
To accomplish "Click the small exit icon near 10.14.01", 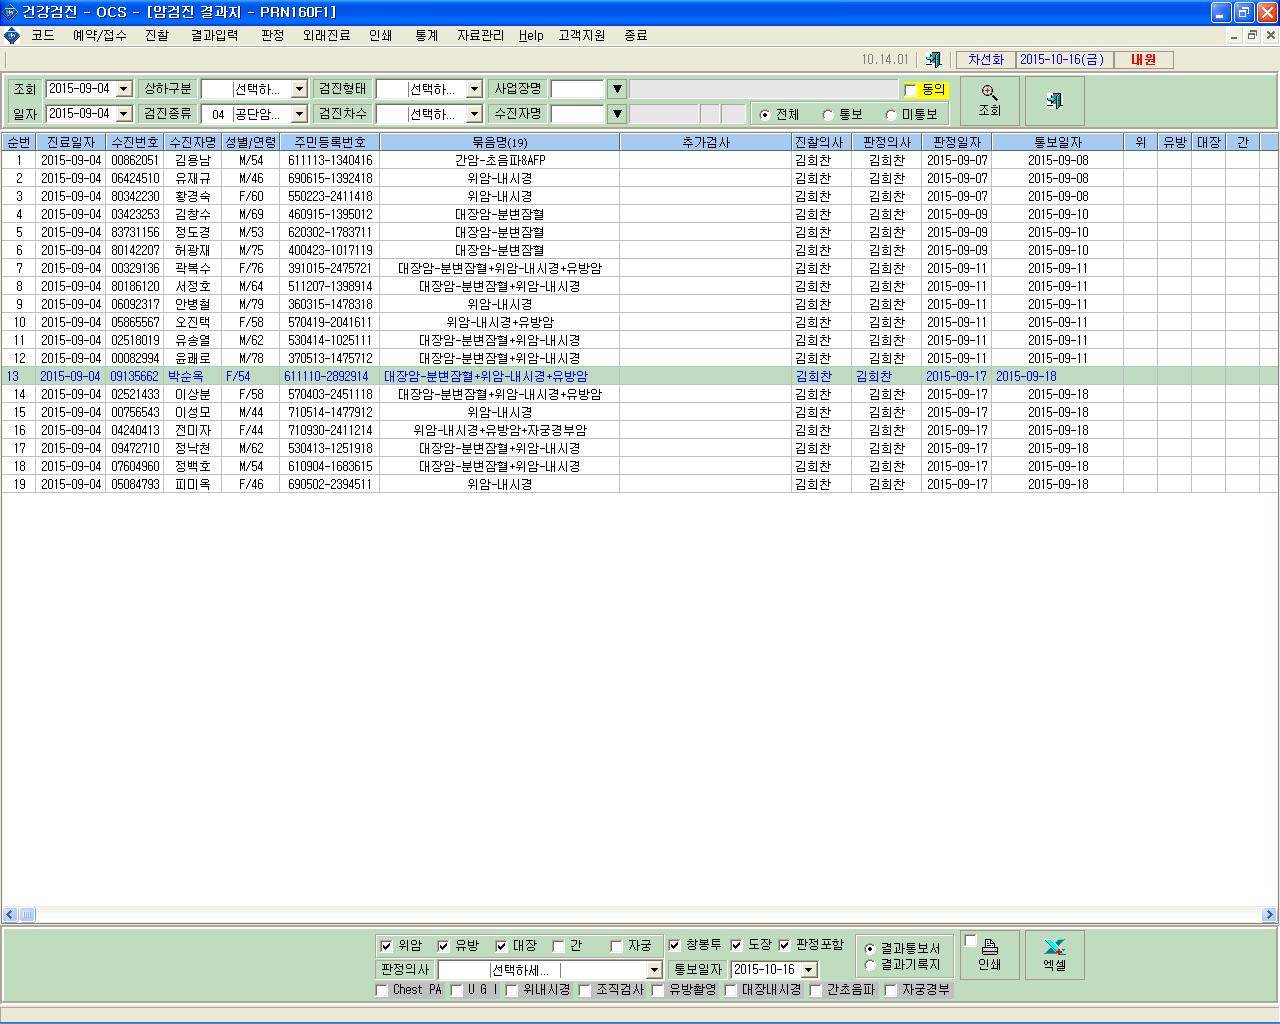I will click(x=933, y=60).
